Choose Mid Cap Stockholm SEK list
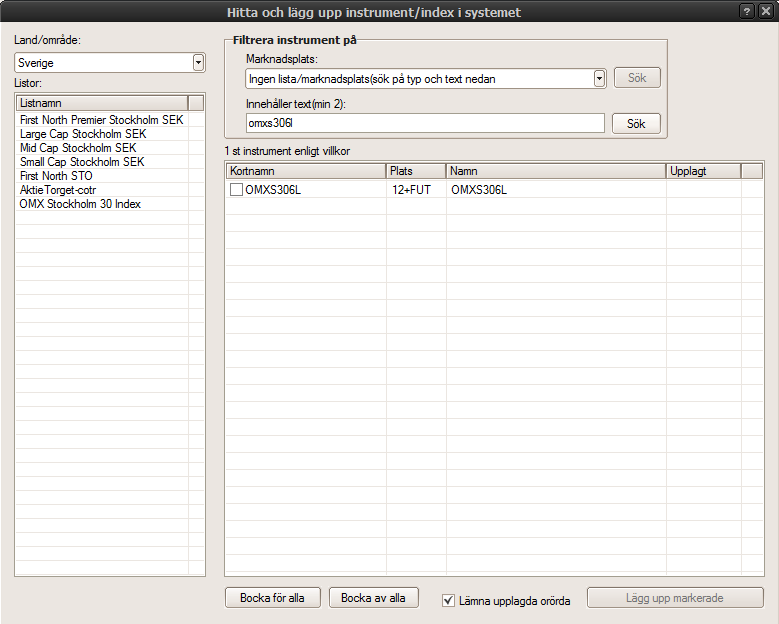The height and width of the screenshot is (624, 779). (x=78, y=148)
